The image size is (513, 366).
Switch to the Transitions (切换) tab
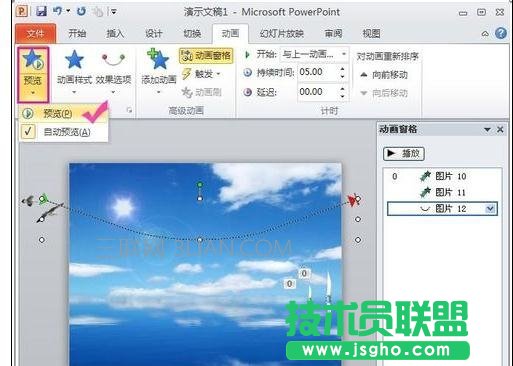tap(192, 34)
